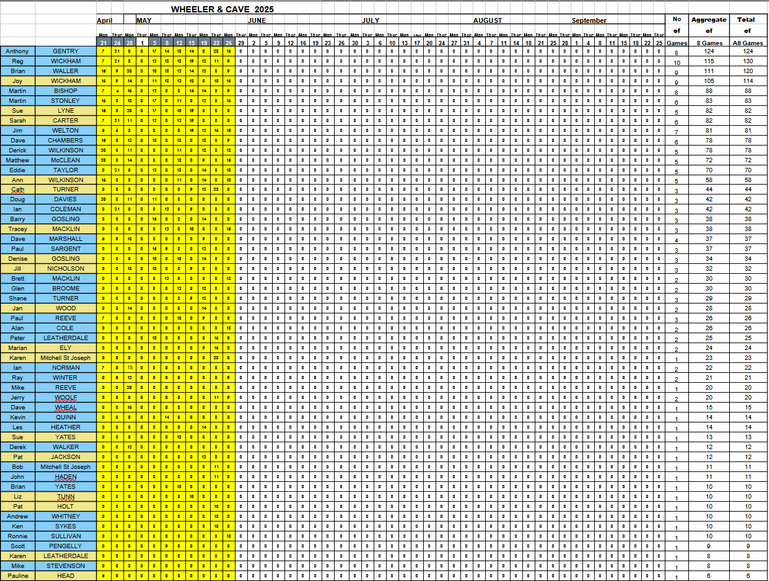
Task: Click the WELTON surname cell
Action: pos(66,130)
